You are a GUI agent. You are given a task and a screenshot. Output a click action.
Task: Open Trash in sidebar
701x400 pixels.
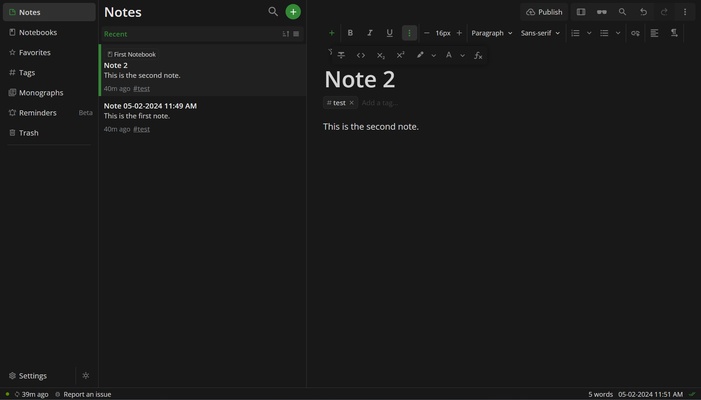pyautogui.click(x=49, y=133)
